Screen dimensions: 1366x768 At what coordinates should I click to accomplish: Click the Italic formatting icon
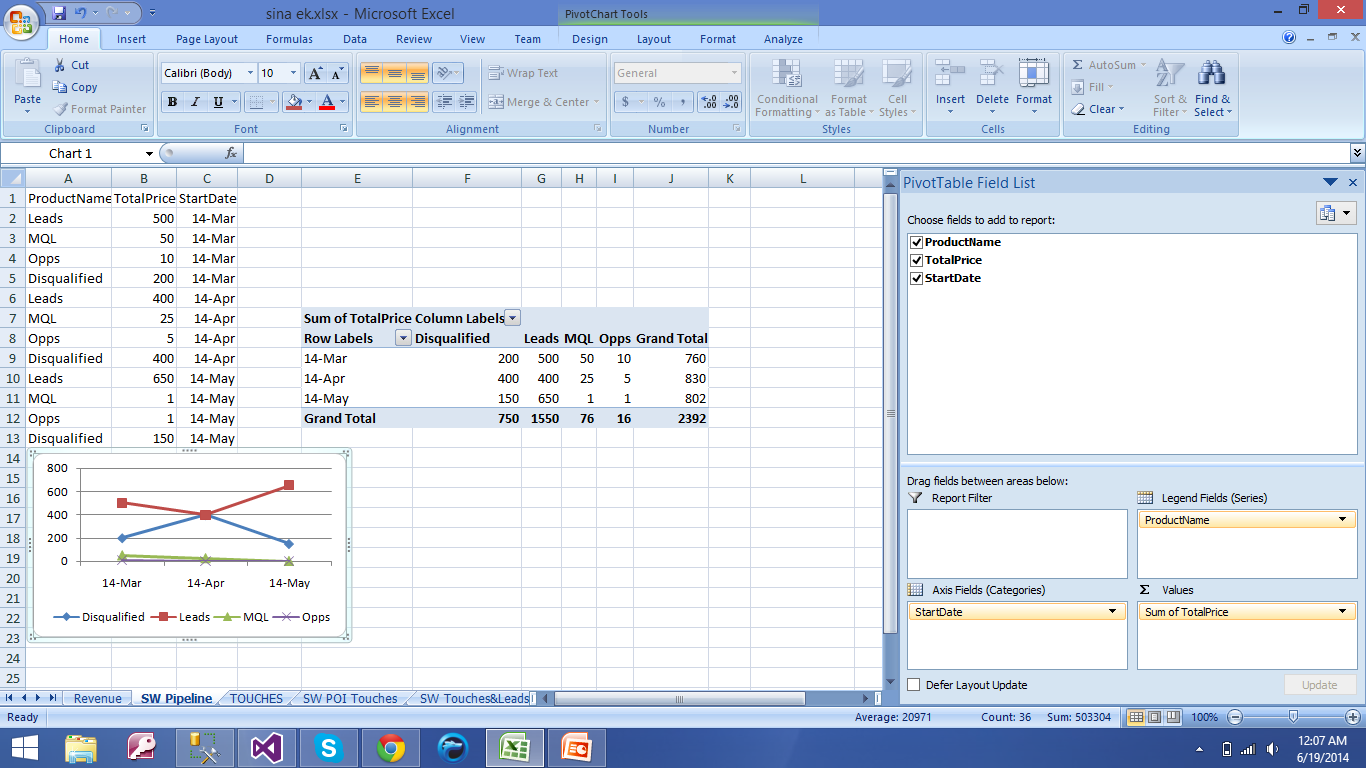point(195,102)
